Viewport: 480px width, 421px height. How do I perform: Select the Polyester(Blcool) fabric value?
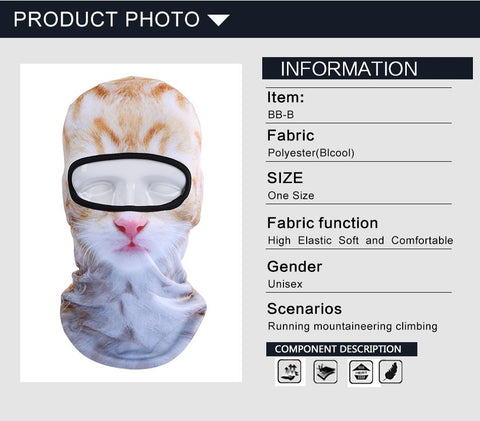pos(311,153)
